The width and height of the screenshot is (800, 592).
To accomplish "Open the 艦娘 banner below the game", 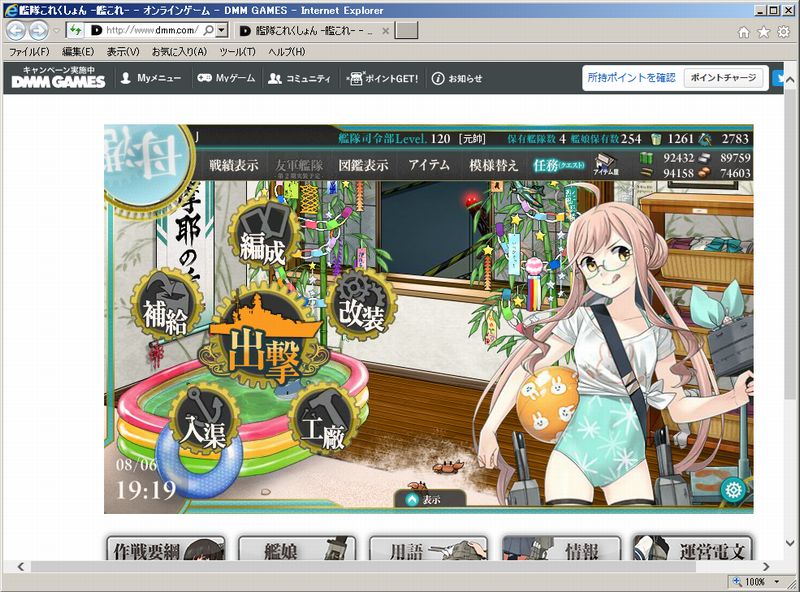I will [297, 548].
